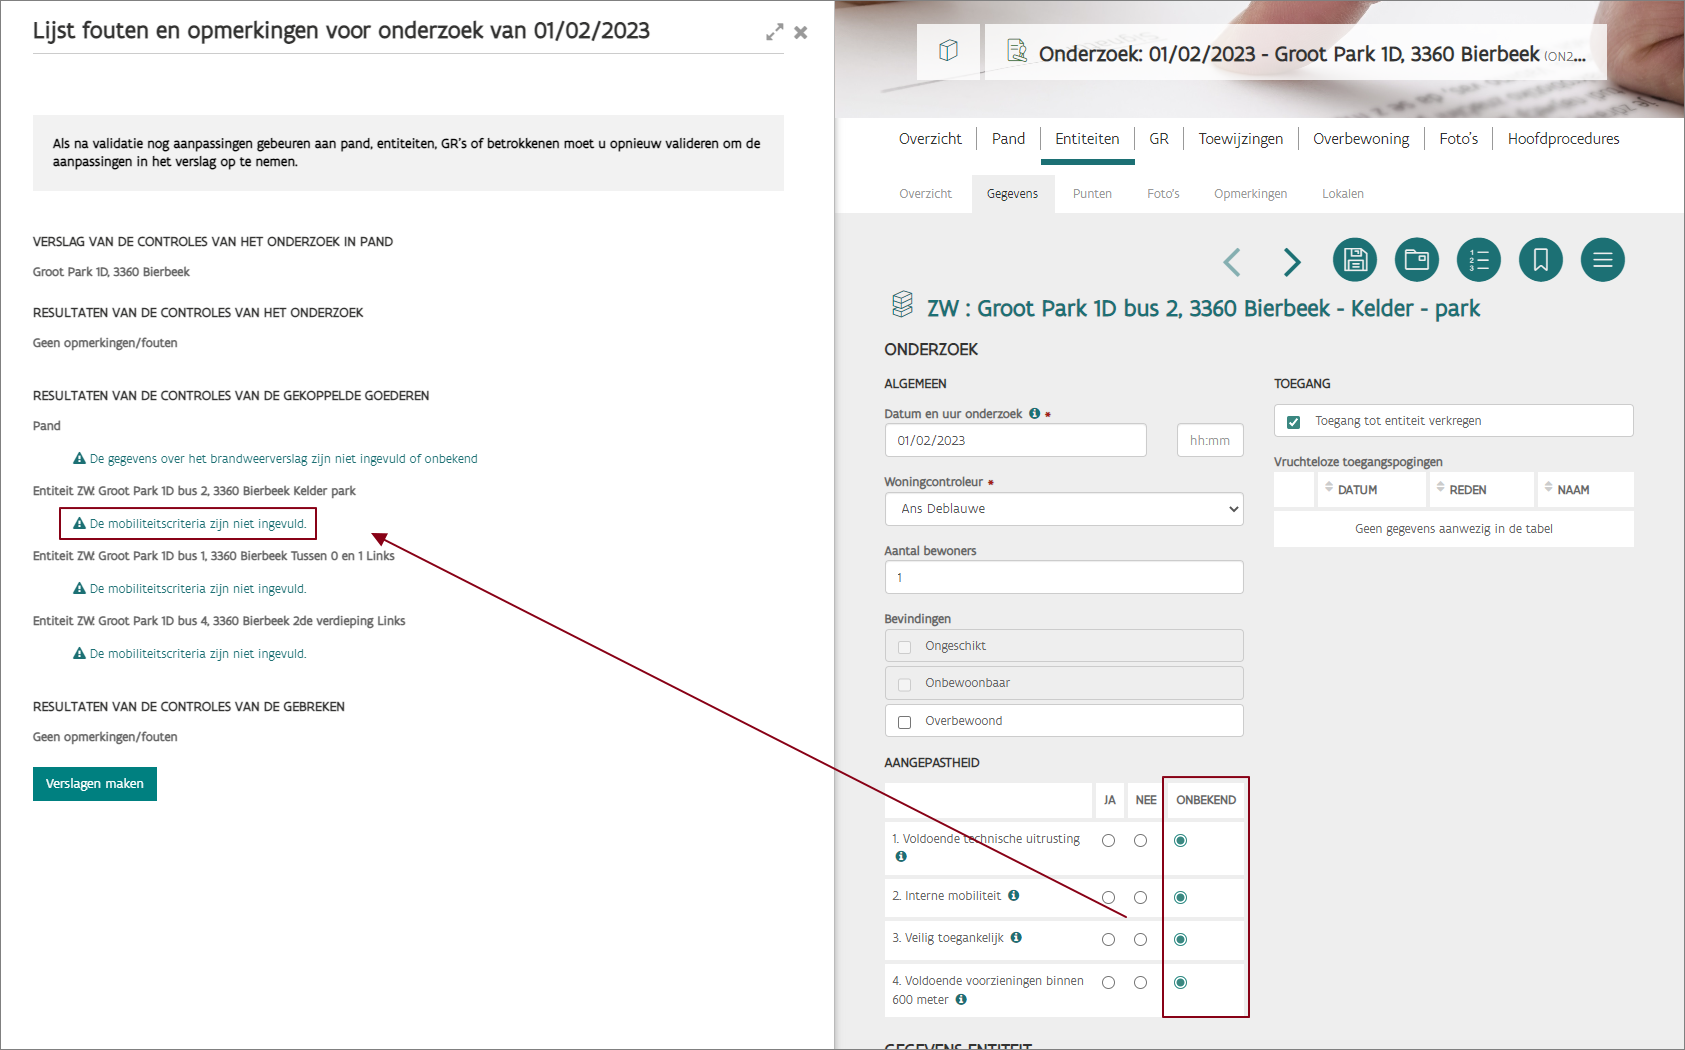Toggle 'Toegang tot entiteit verkregen' checkbox
Image resolution: width=1685 pixels, height=1050 pixels.
pos(1293,422)
